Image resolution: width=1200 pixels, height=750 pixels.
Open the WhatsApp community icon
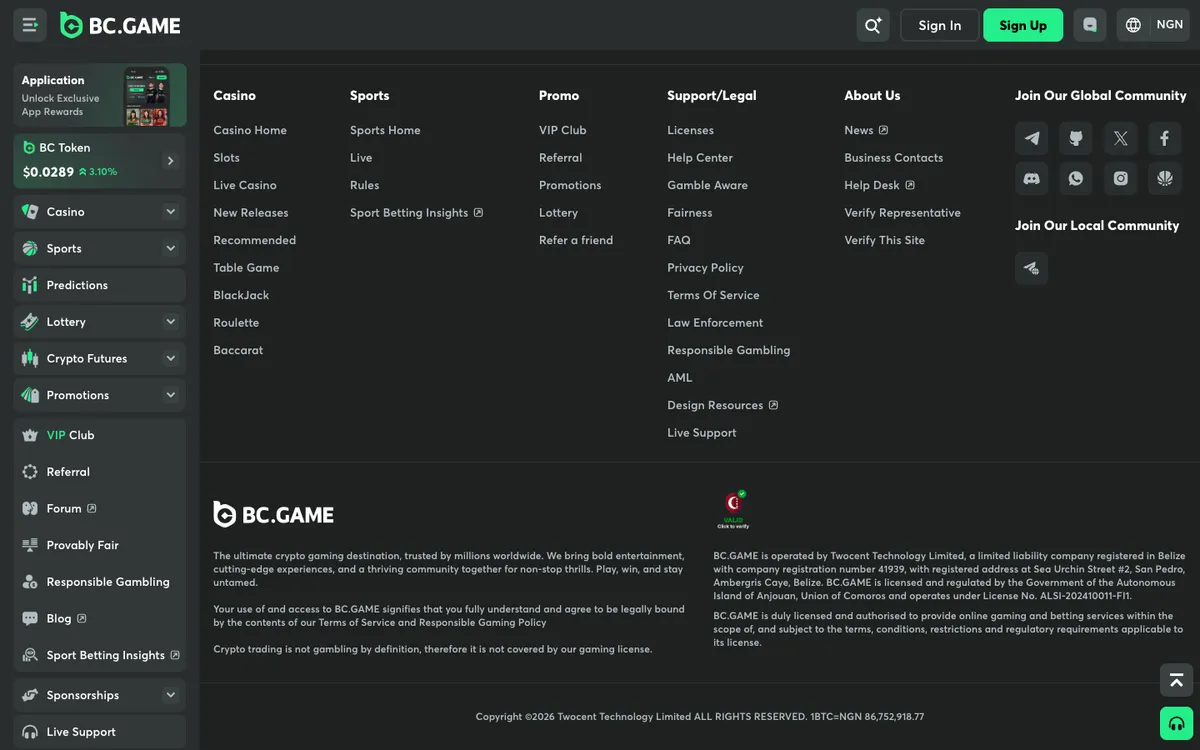1076,178
